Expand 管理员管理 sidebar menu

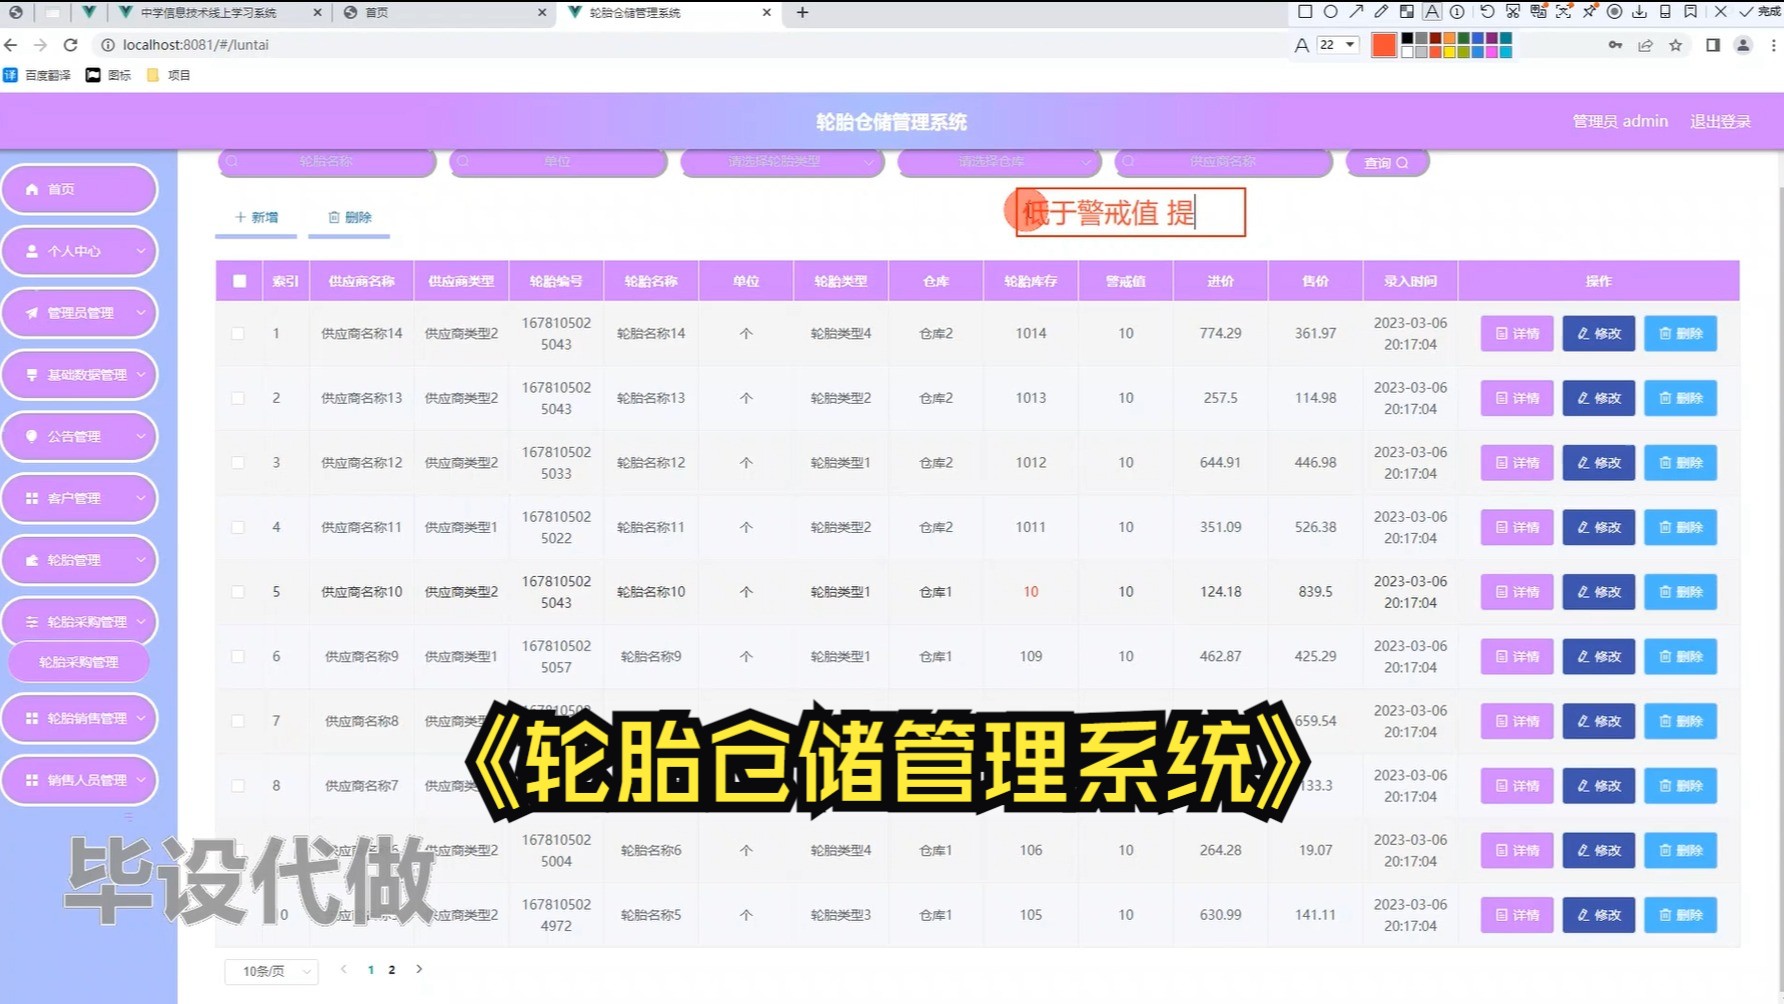click(x=79, y=313)
